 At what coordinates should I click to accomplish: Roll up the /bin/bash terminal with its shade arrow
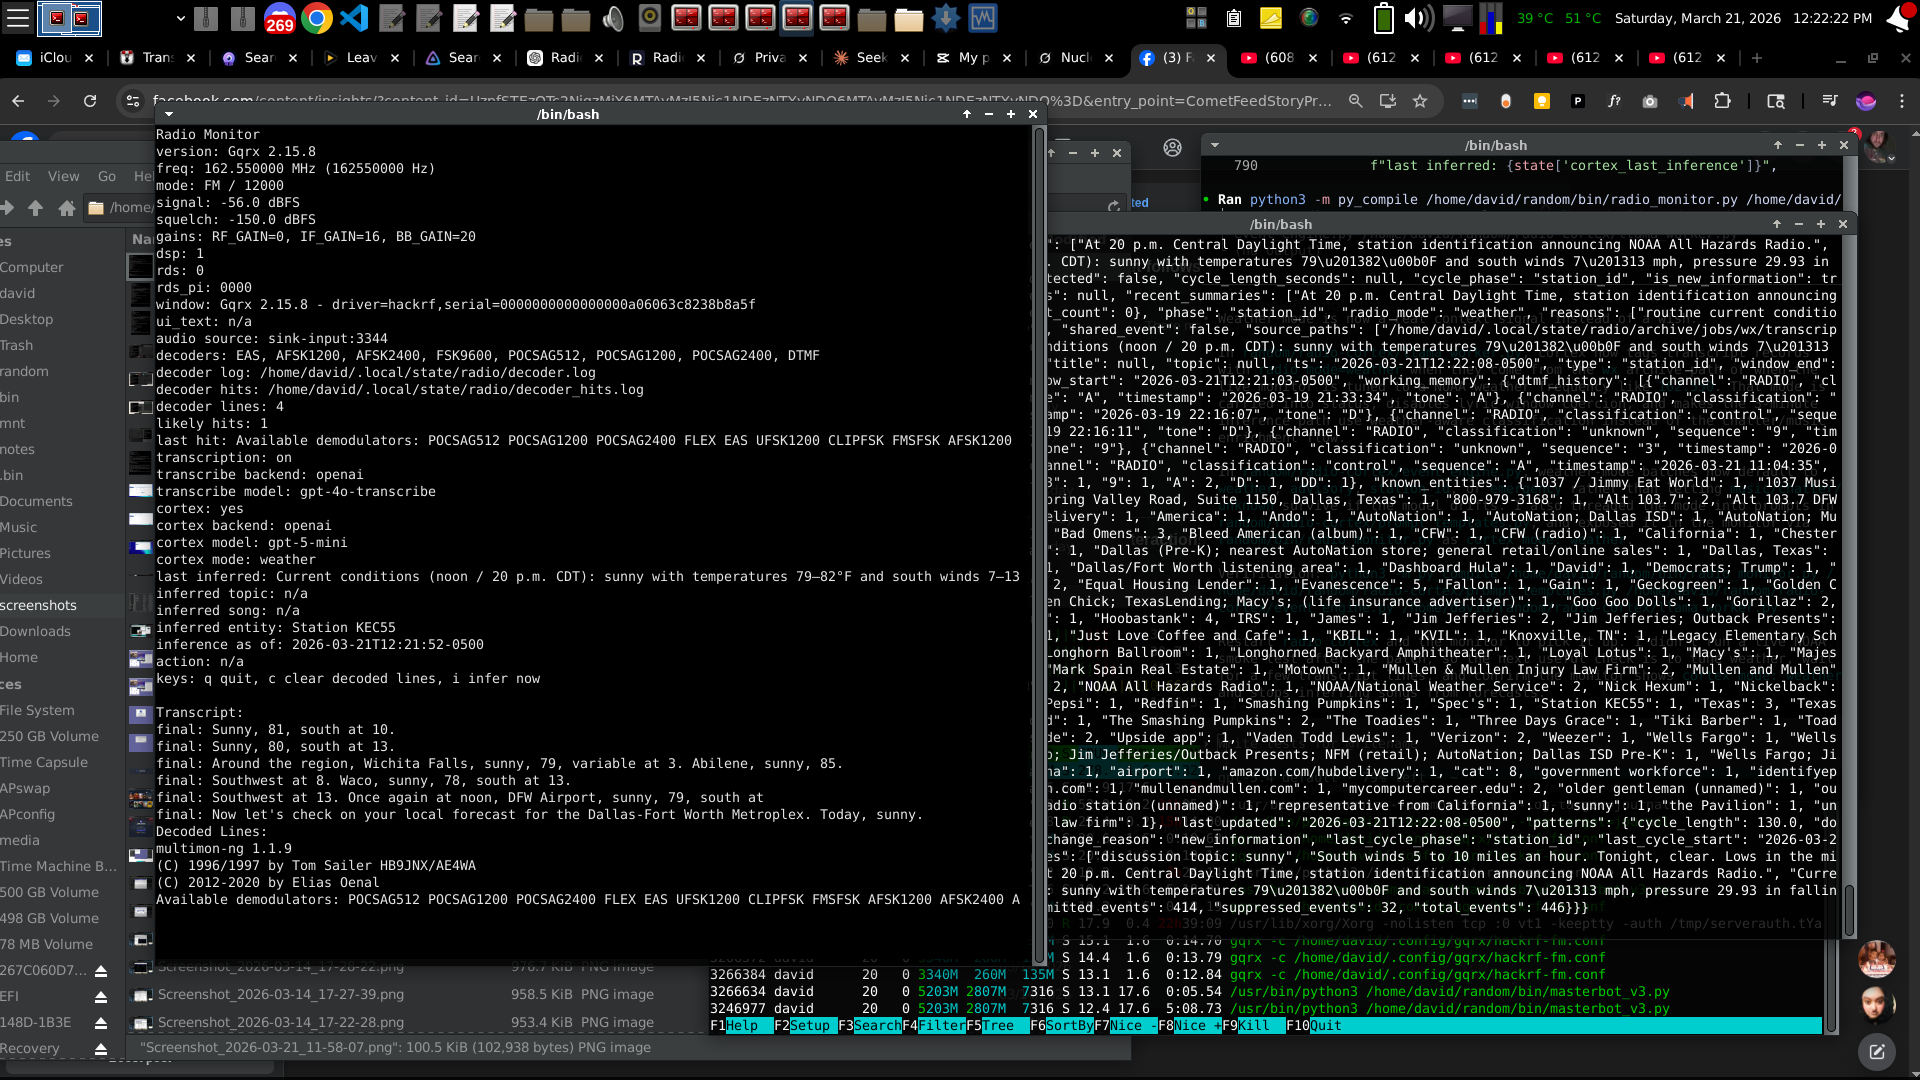click(966, 114)
